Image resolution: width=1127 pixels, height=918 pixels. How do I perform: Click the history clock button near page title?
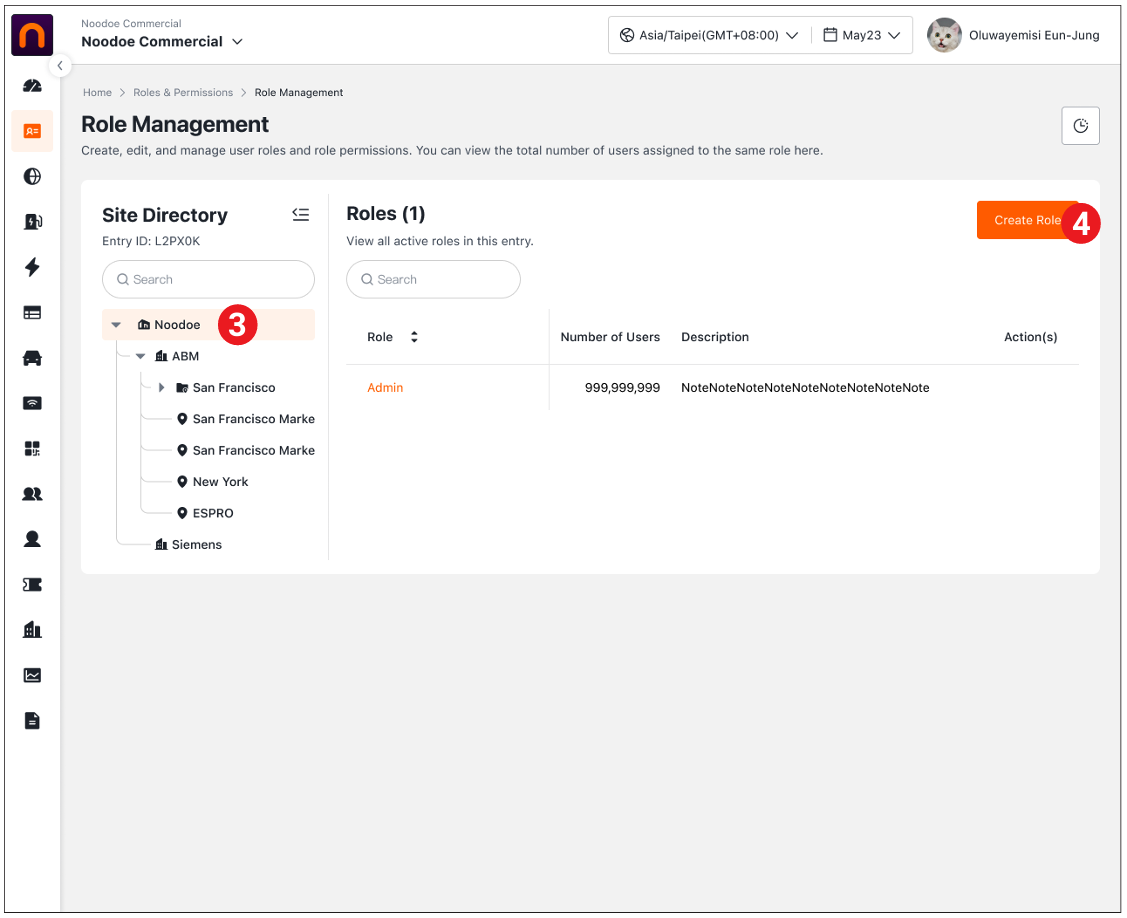coord(1080,126)
